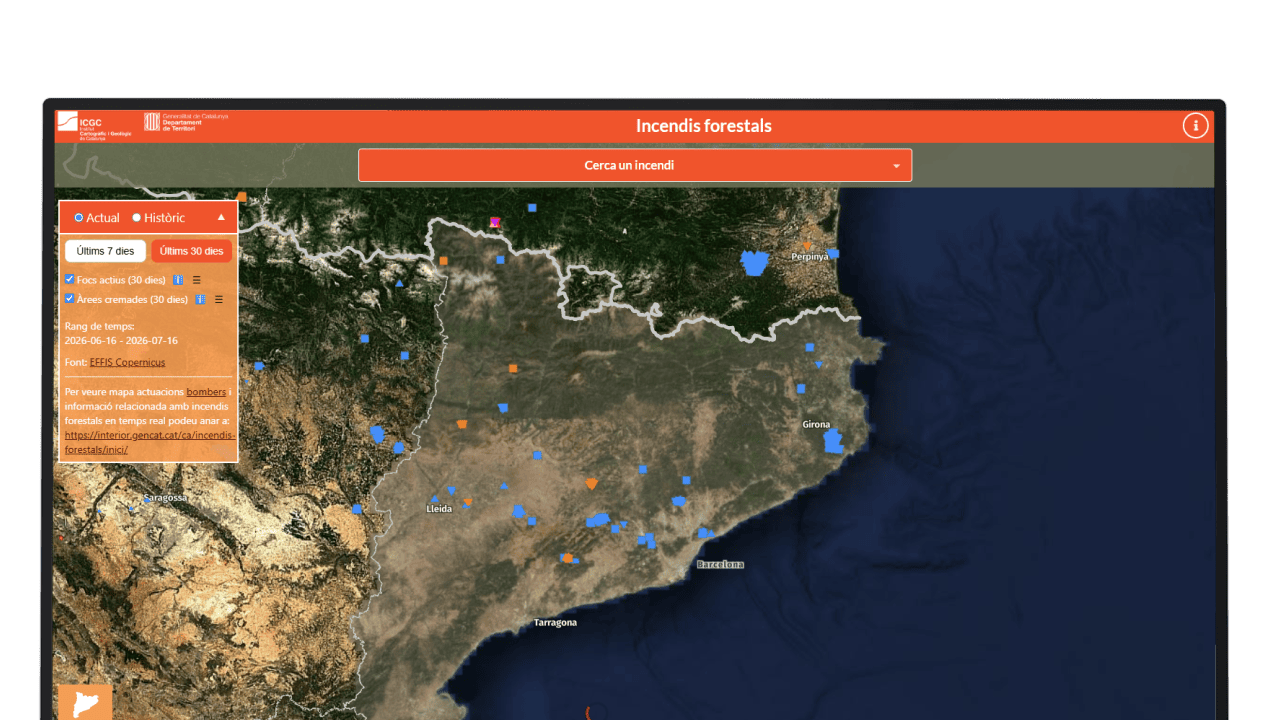Screen dimensions: 1280x720
Task: Open blue info icon beside Focs actius
Action: (x=178, y=280)
